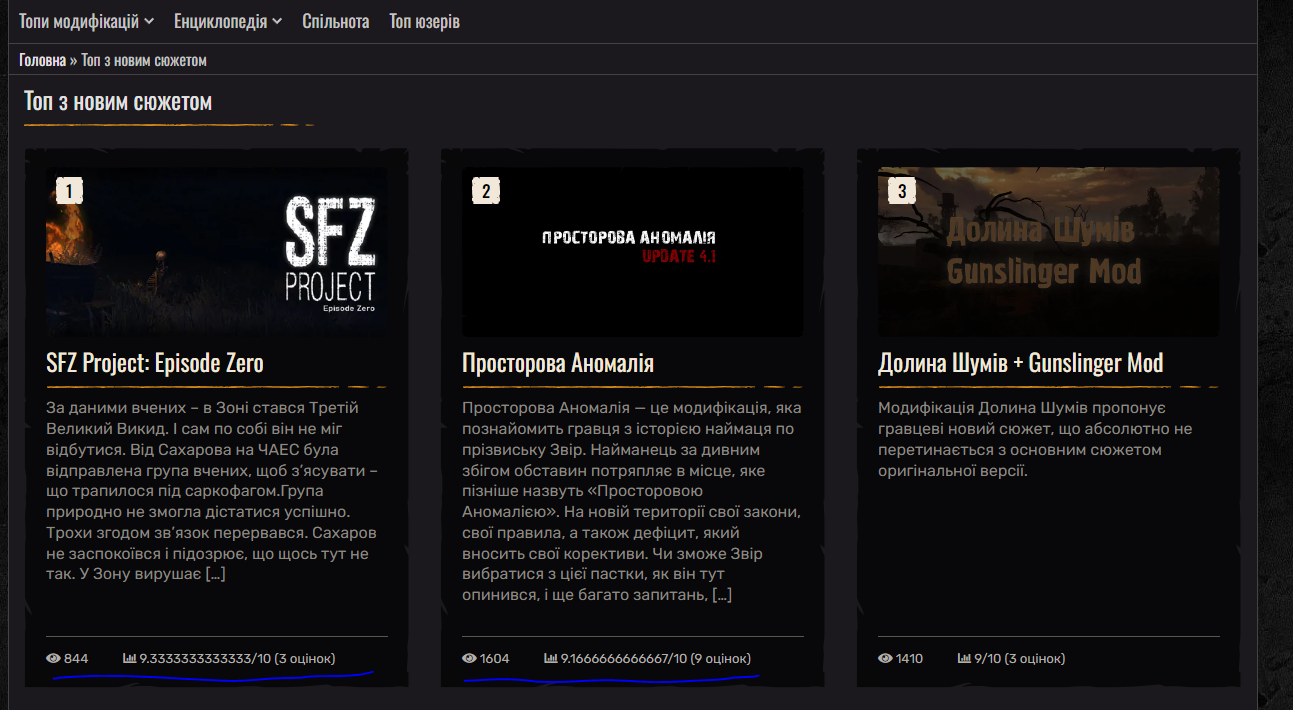Click the view count 1410
The width and height of the screenshot is (1293, 710).
point(911,659)
